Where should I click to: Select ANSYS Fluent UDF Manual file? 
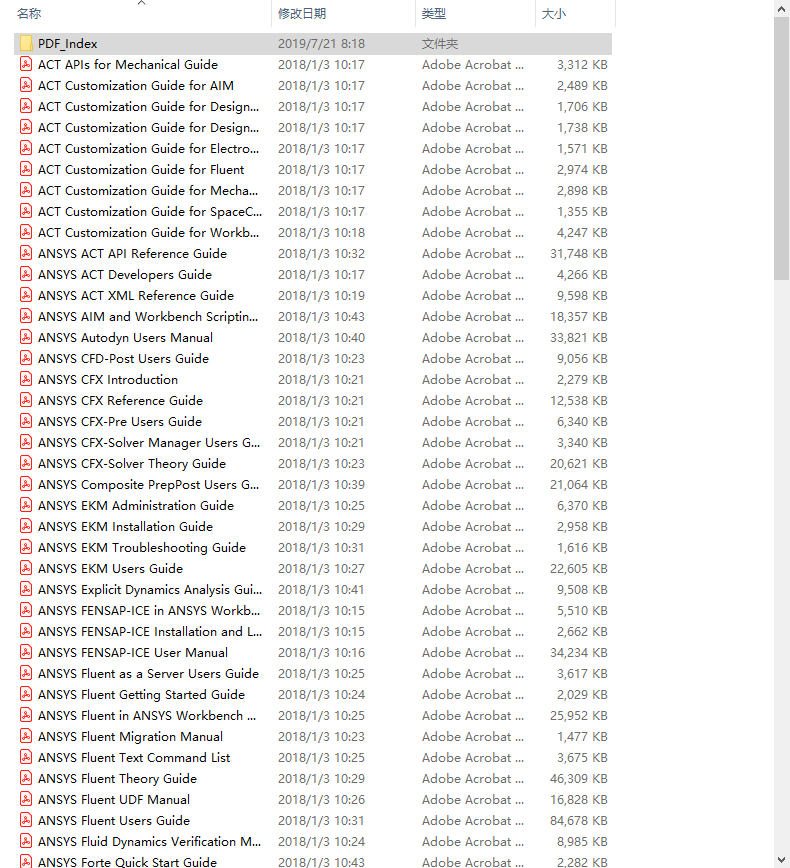coord(114,800)
